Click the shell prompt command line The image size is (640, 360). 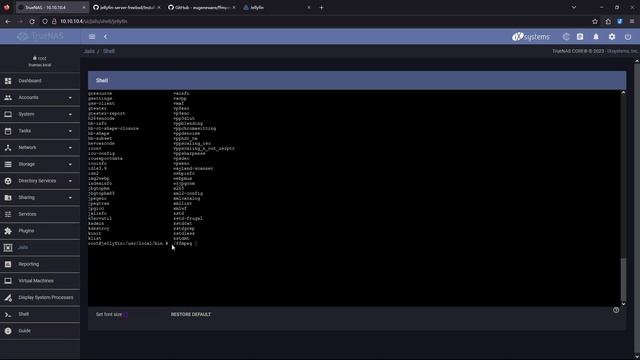click(x=143, y=243)
